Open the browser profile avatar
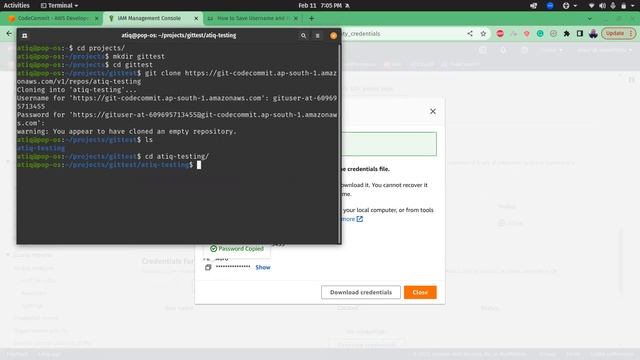Screen dimensions: 640x360 coord(593,33)
